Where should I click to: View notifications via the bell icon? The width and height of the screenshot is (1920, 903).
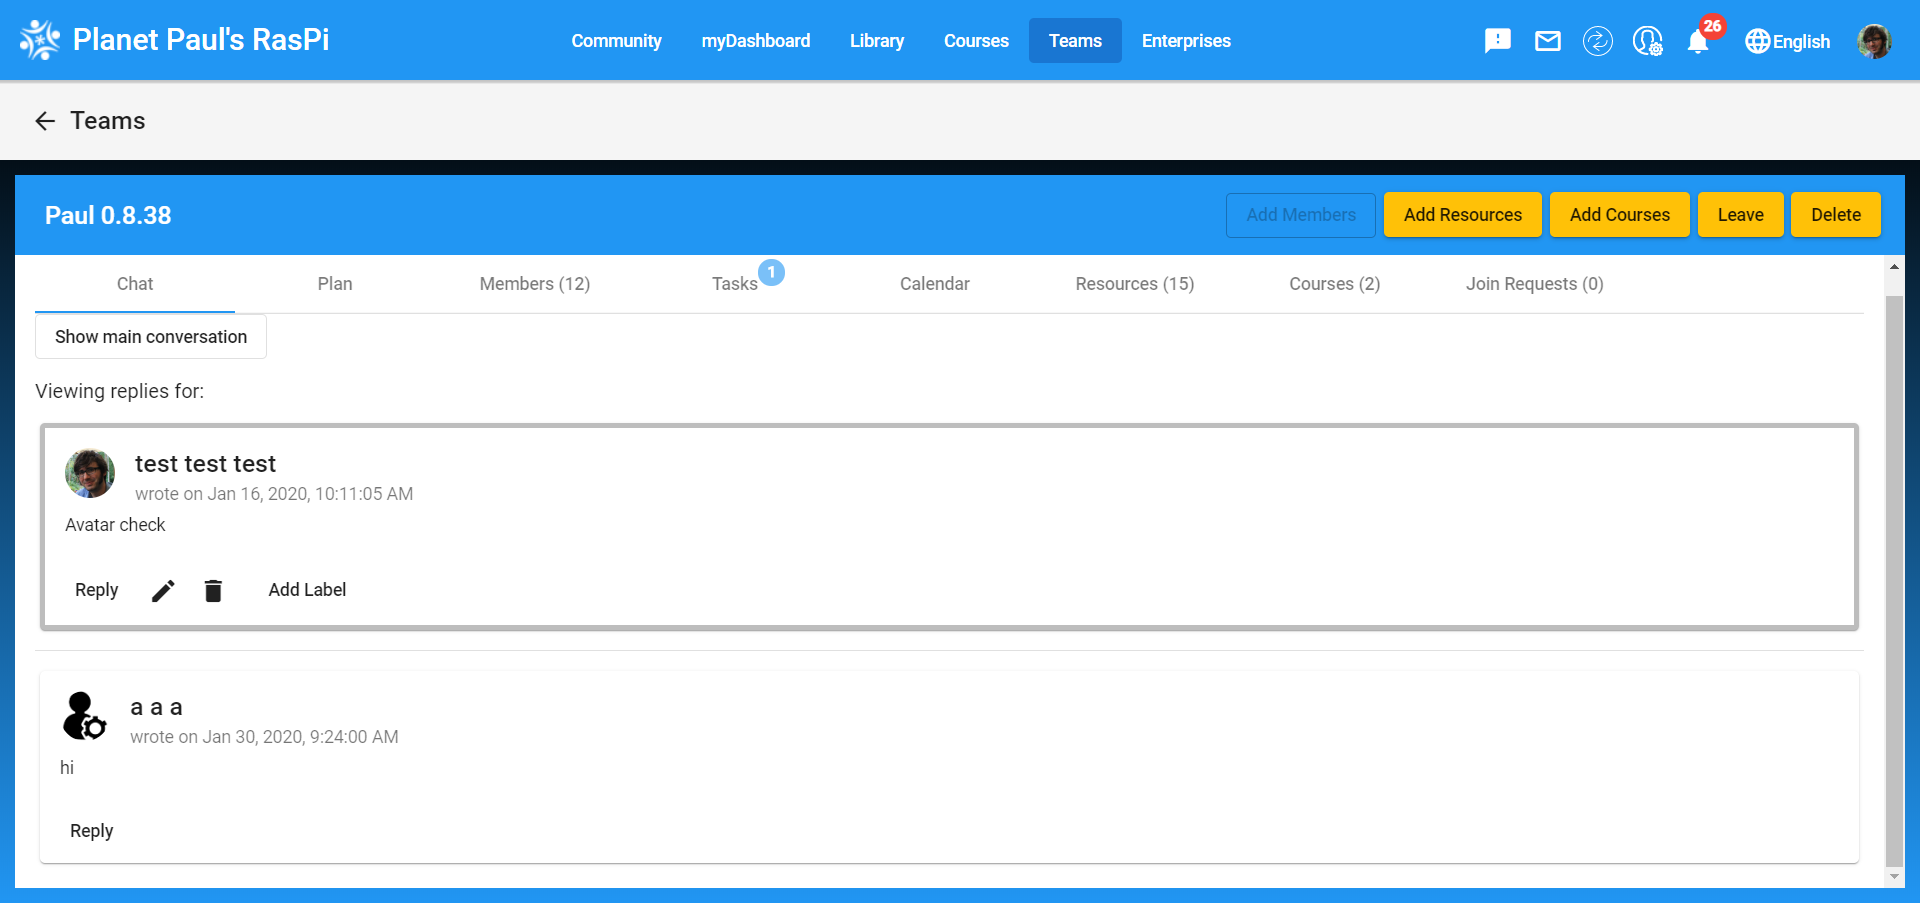tap(1697, 41)
